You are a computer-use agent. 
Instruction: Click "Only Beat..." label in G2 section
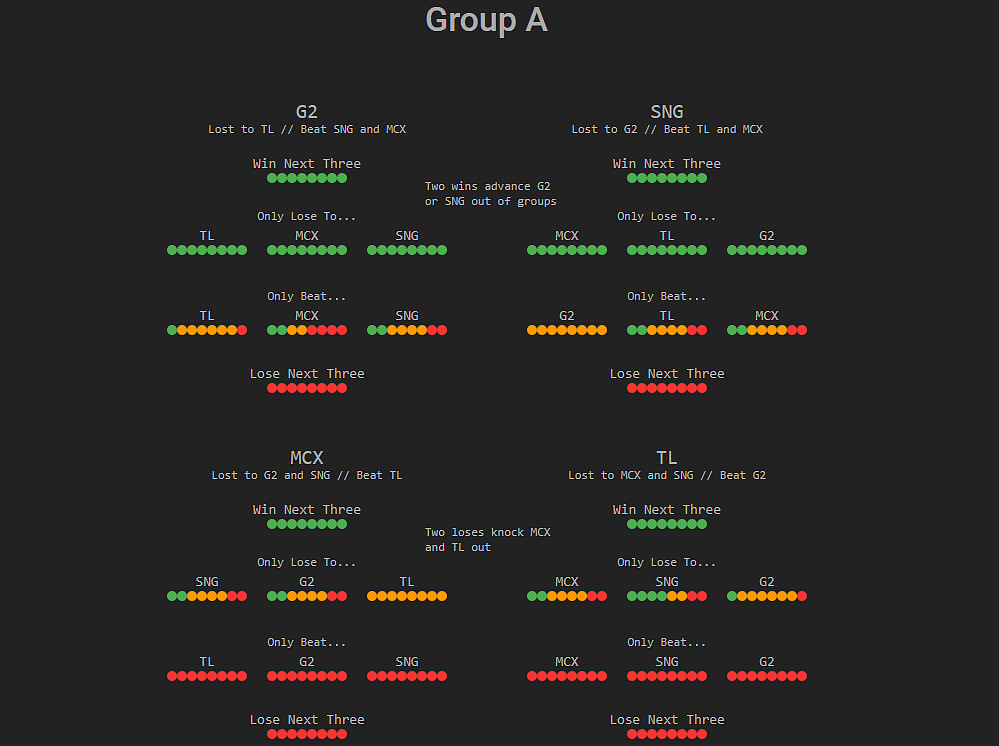coord(307,296)
